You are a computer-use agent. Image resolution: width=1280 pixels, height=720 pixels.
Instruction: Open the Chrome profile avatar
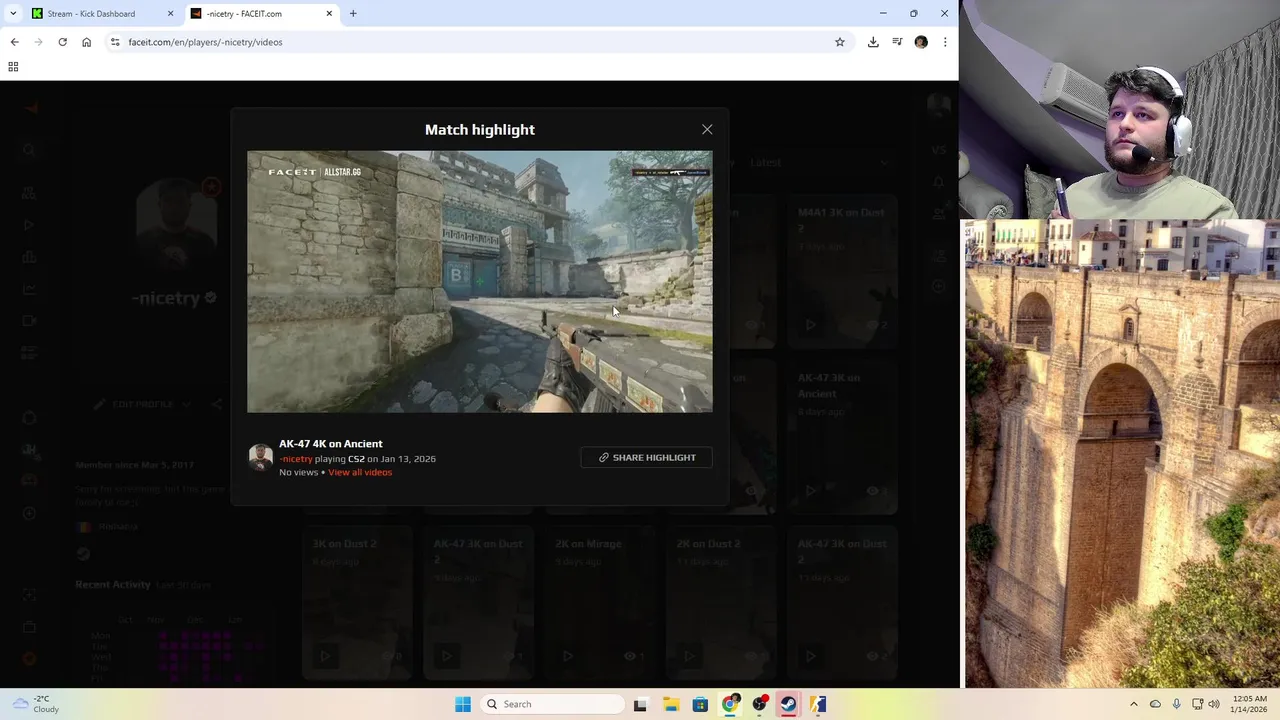pyautogui.click(x=921, y=42)
